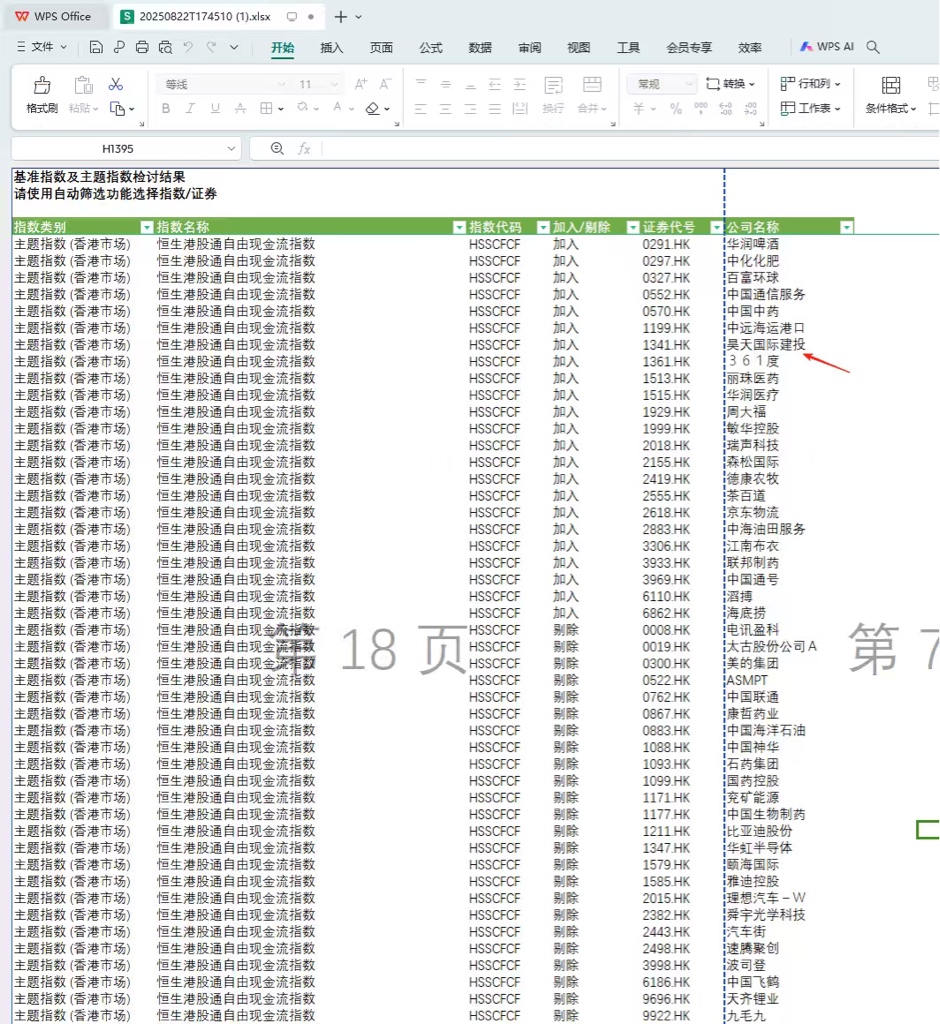Click the Save icon in quick access toolbar
This screenshot has height=1024, width=940.
pos(96,47)
